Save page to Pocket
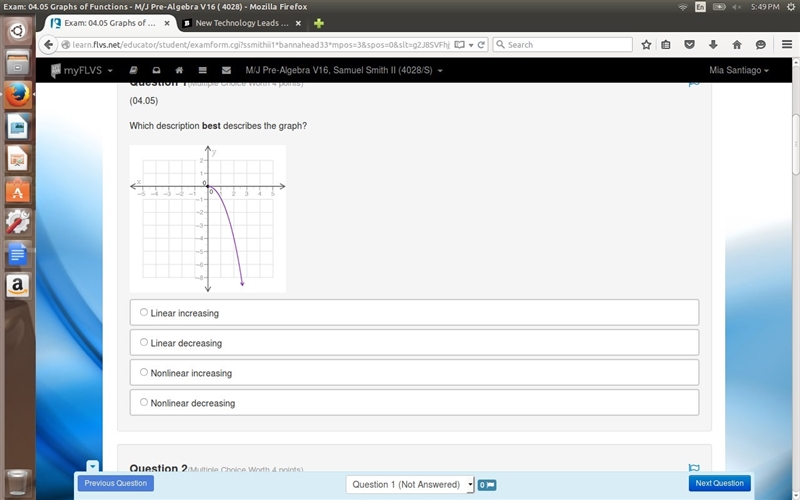 click(x=689, y=45)
